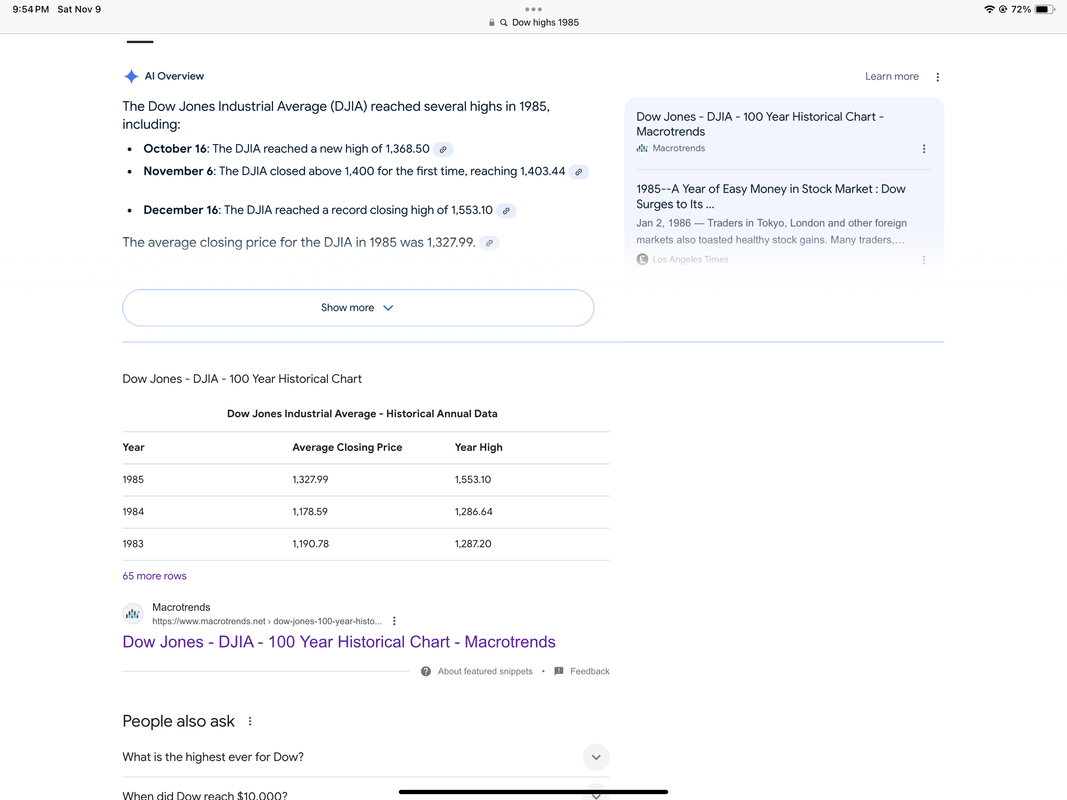Tap the time '9:54 PM' in status bar
The height and width of the screenshot is (800, 1067).
[31, 10]
